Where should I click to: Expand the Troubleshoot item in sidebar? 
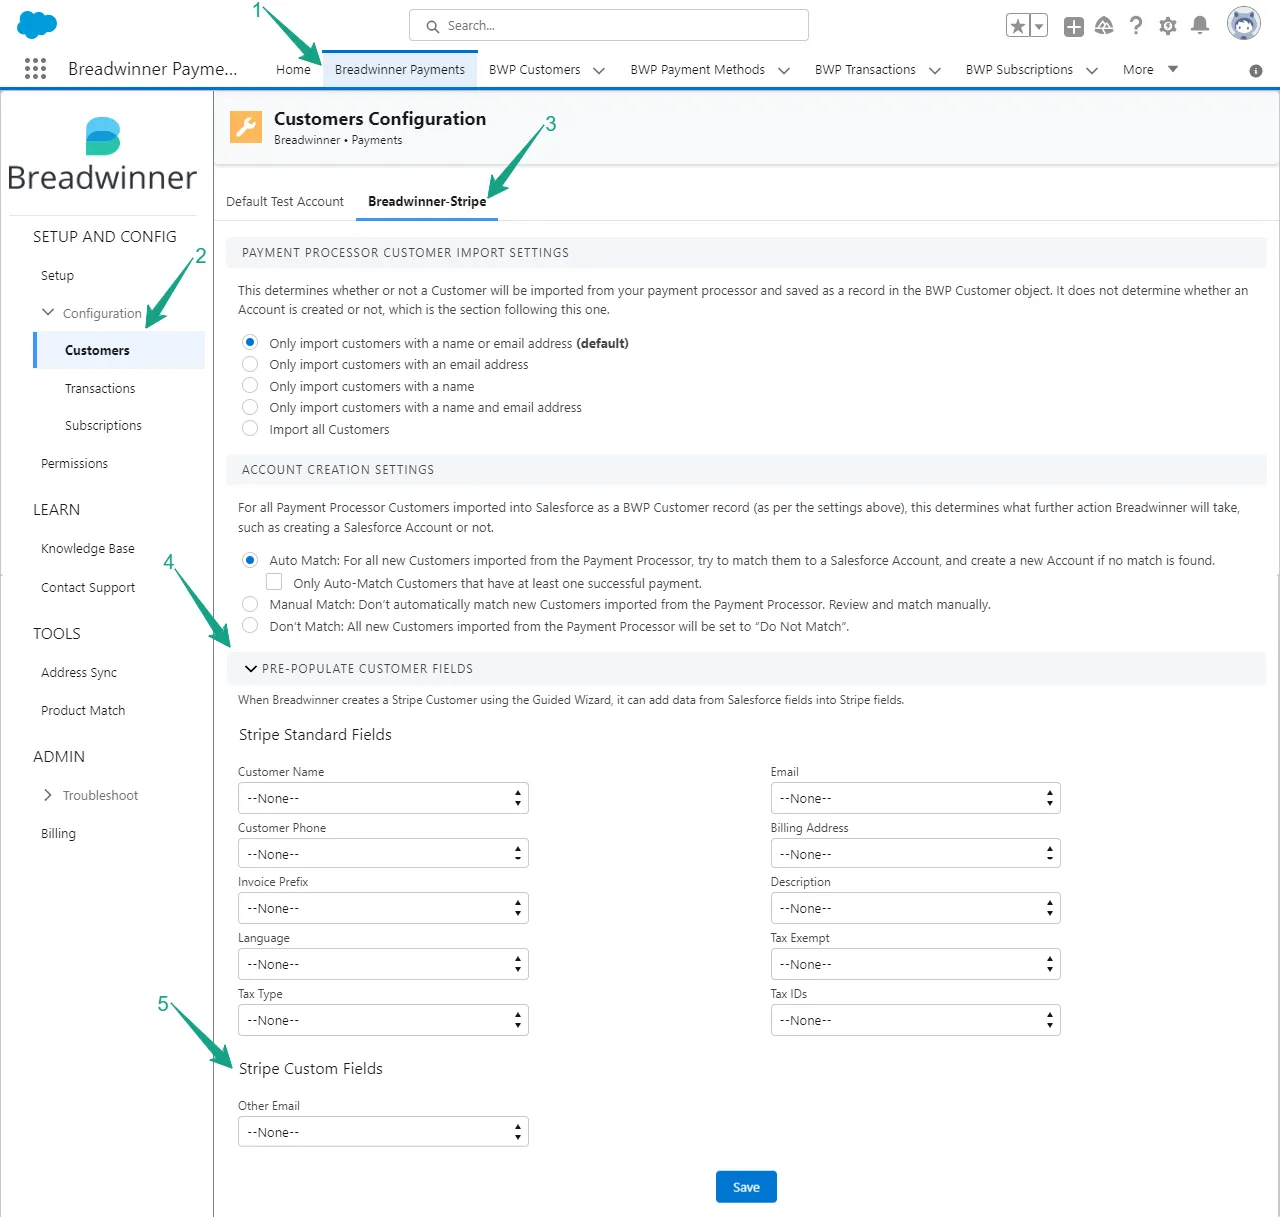tap(47, 795)
